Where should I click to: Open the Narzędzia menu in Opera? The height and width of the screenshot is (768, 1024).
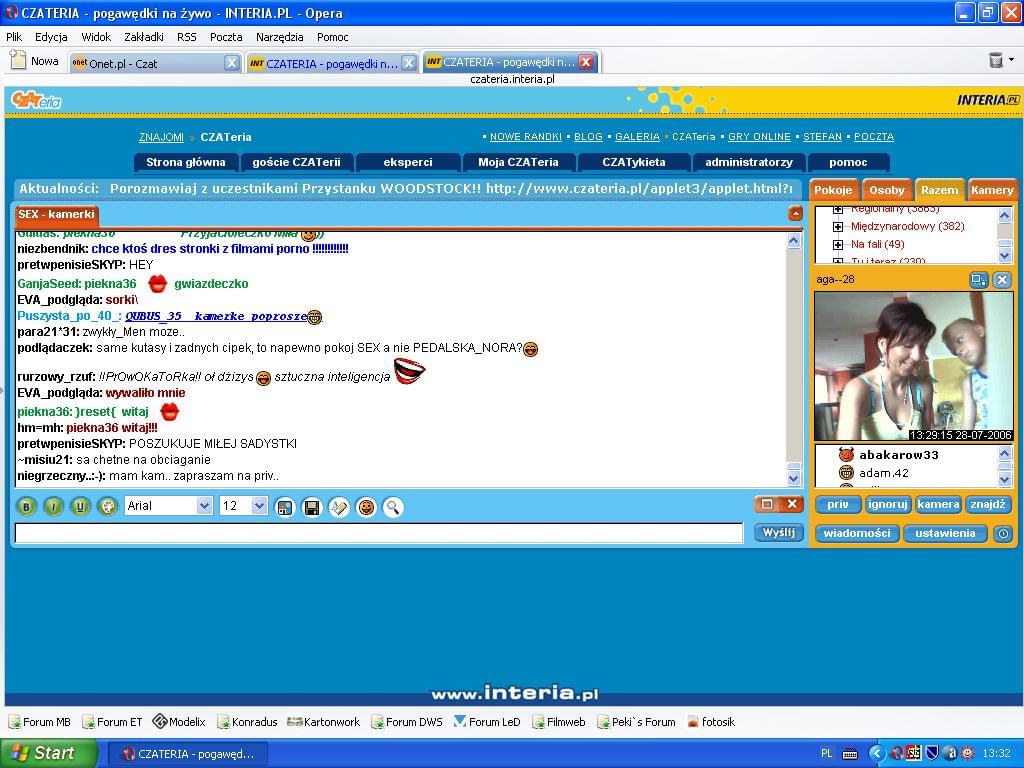point(280,37)
